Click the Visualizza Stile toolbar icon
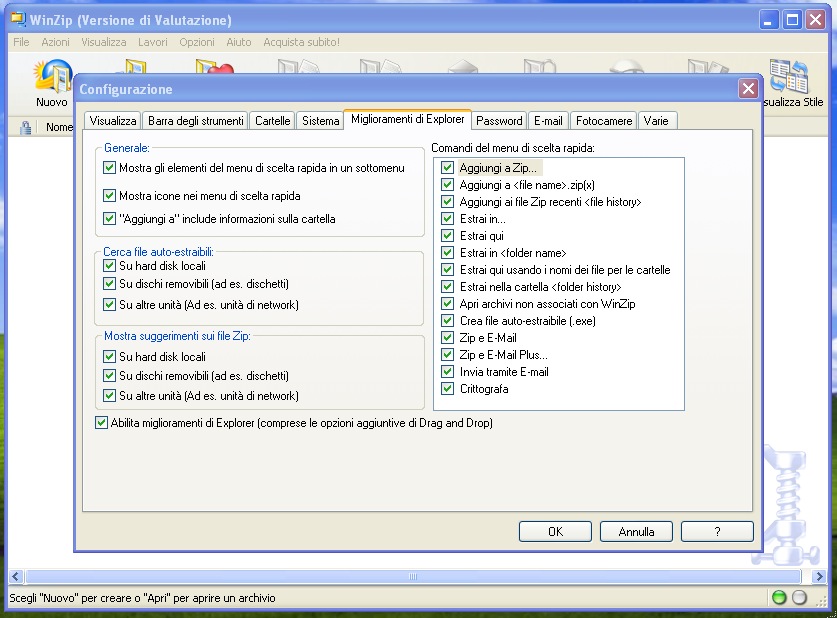 (790, 80)
